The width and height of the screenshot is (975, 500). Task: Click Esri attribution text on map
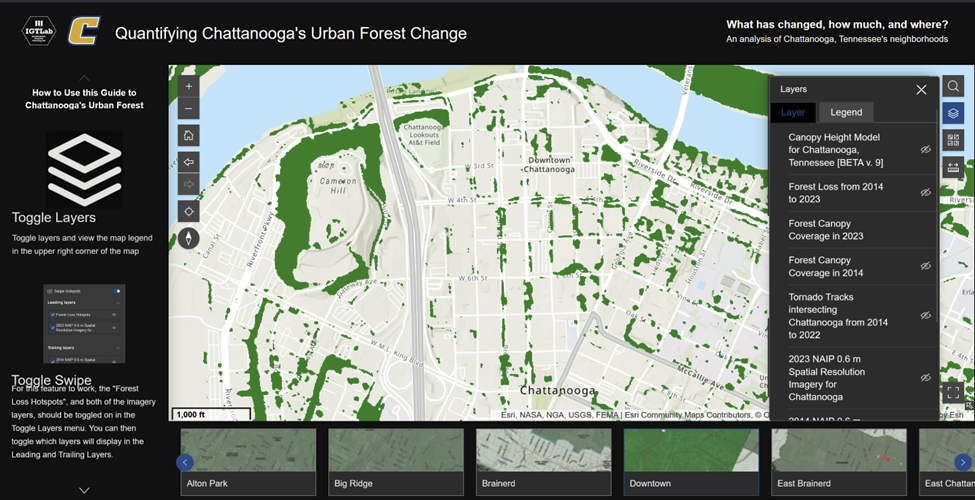634,415
